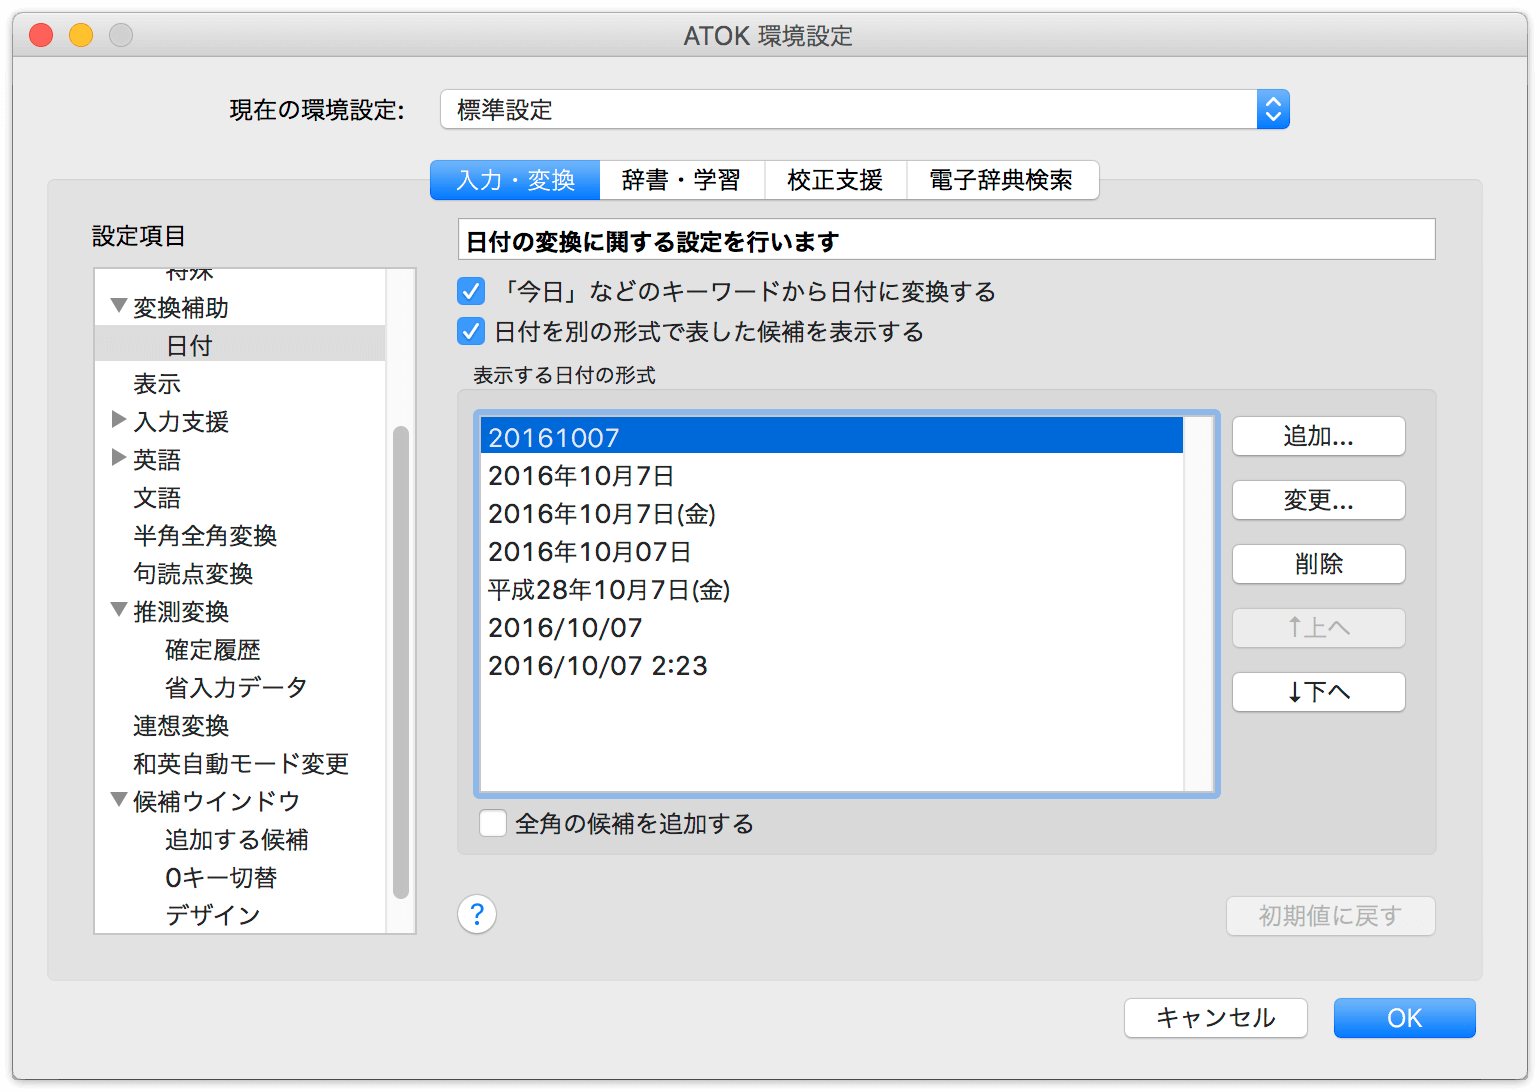This screenshot has width=1540, height=1092.
Task: Select the 和英自動モード変更 settings item
Action: point(240,763)
